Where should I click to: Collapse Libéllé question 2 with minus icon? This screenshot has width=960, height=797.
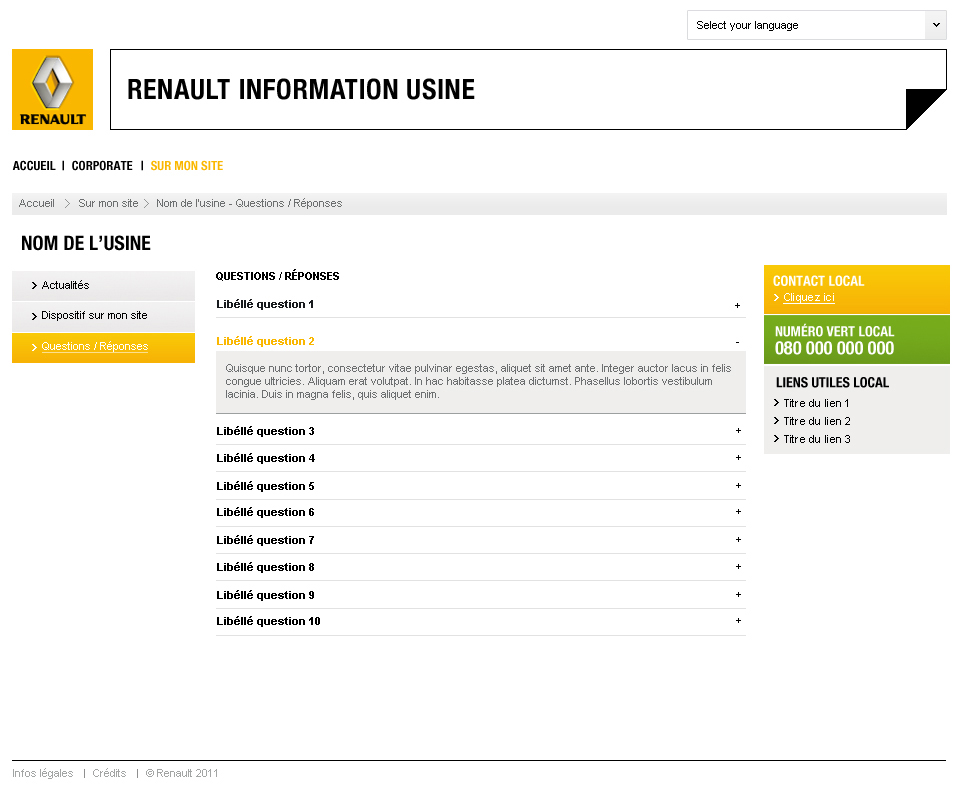[x=738, y=342]
